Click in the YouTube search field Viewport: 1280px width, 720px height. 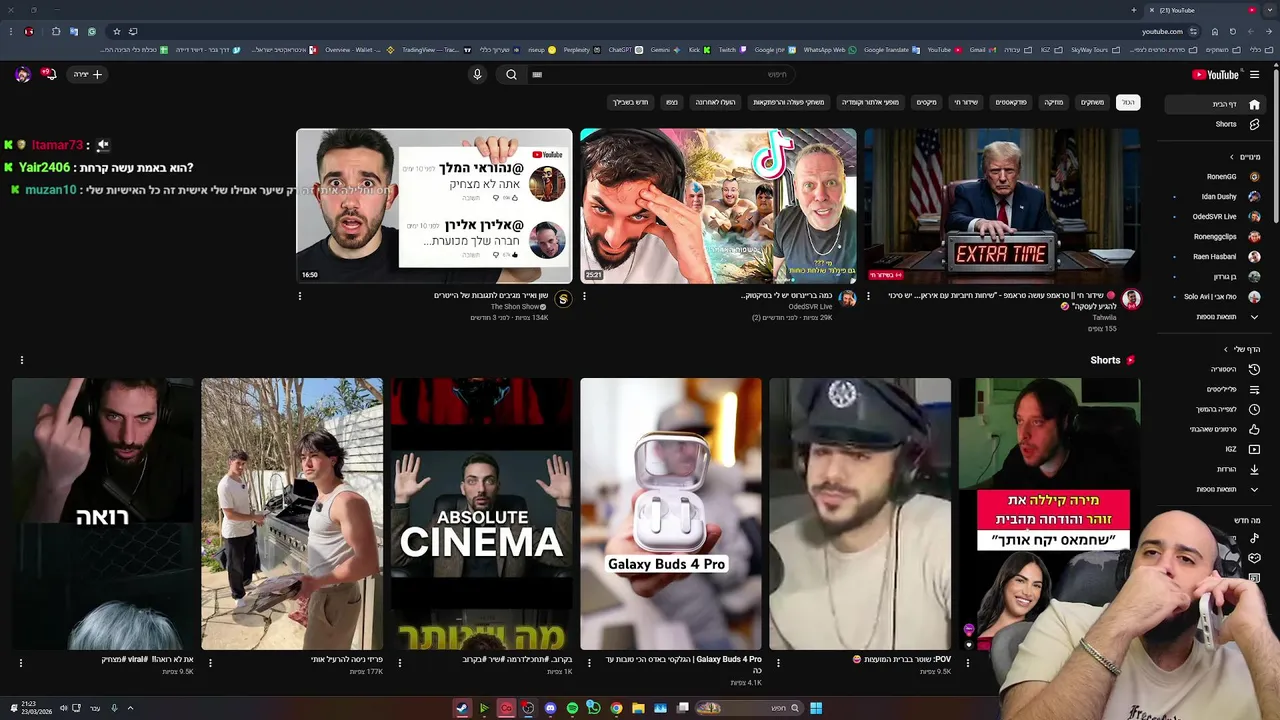point(660,74)
